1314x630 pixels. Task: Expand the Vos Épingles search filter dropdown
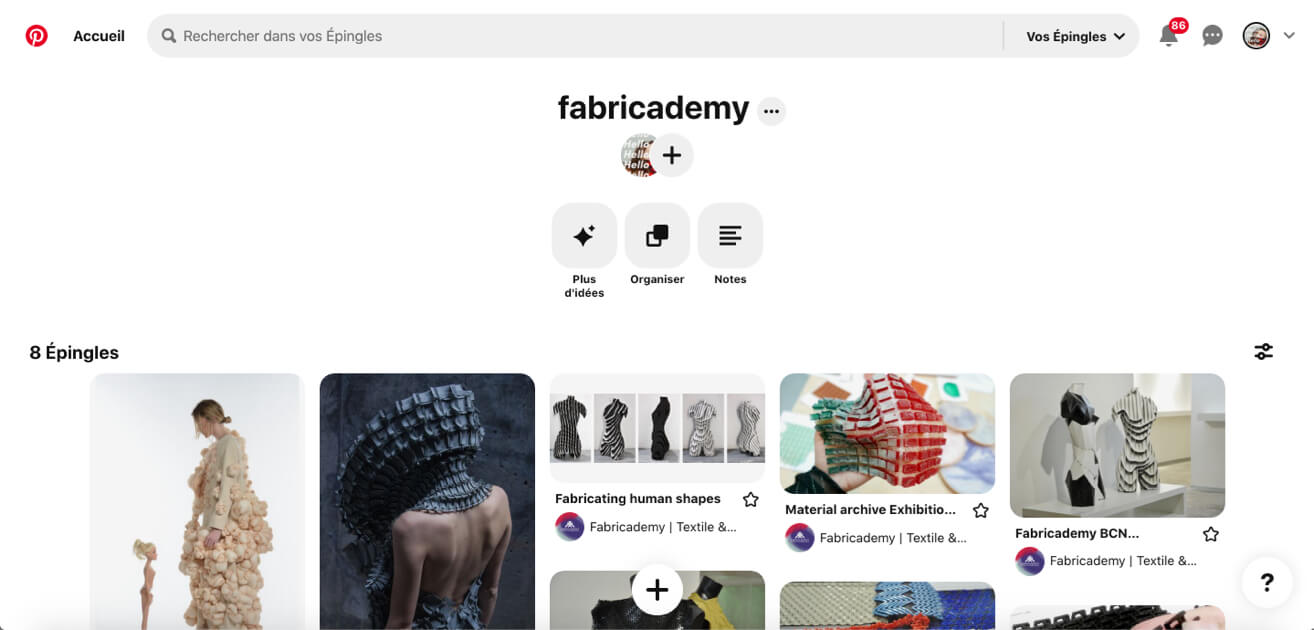click(1075, 36)
